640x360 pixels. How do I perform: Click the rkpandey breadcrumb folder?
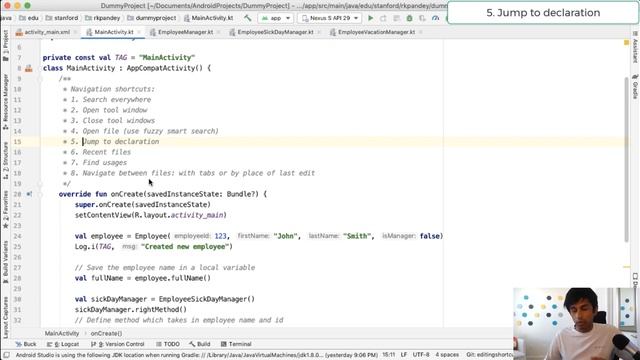coord(103,18)
